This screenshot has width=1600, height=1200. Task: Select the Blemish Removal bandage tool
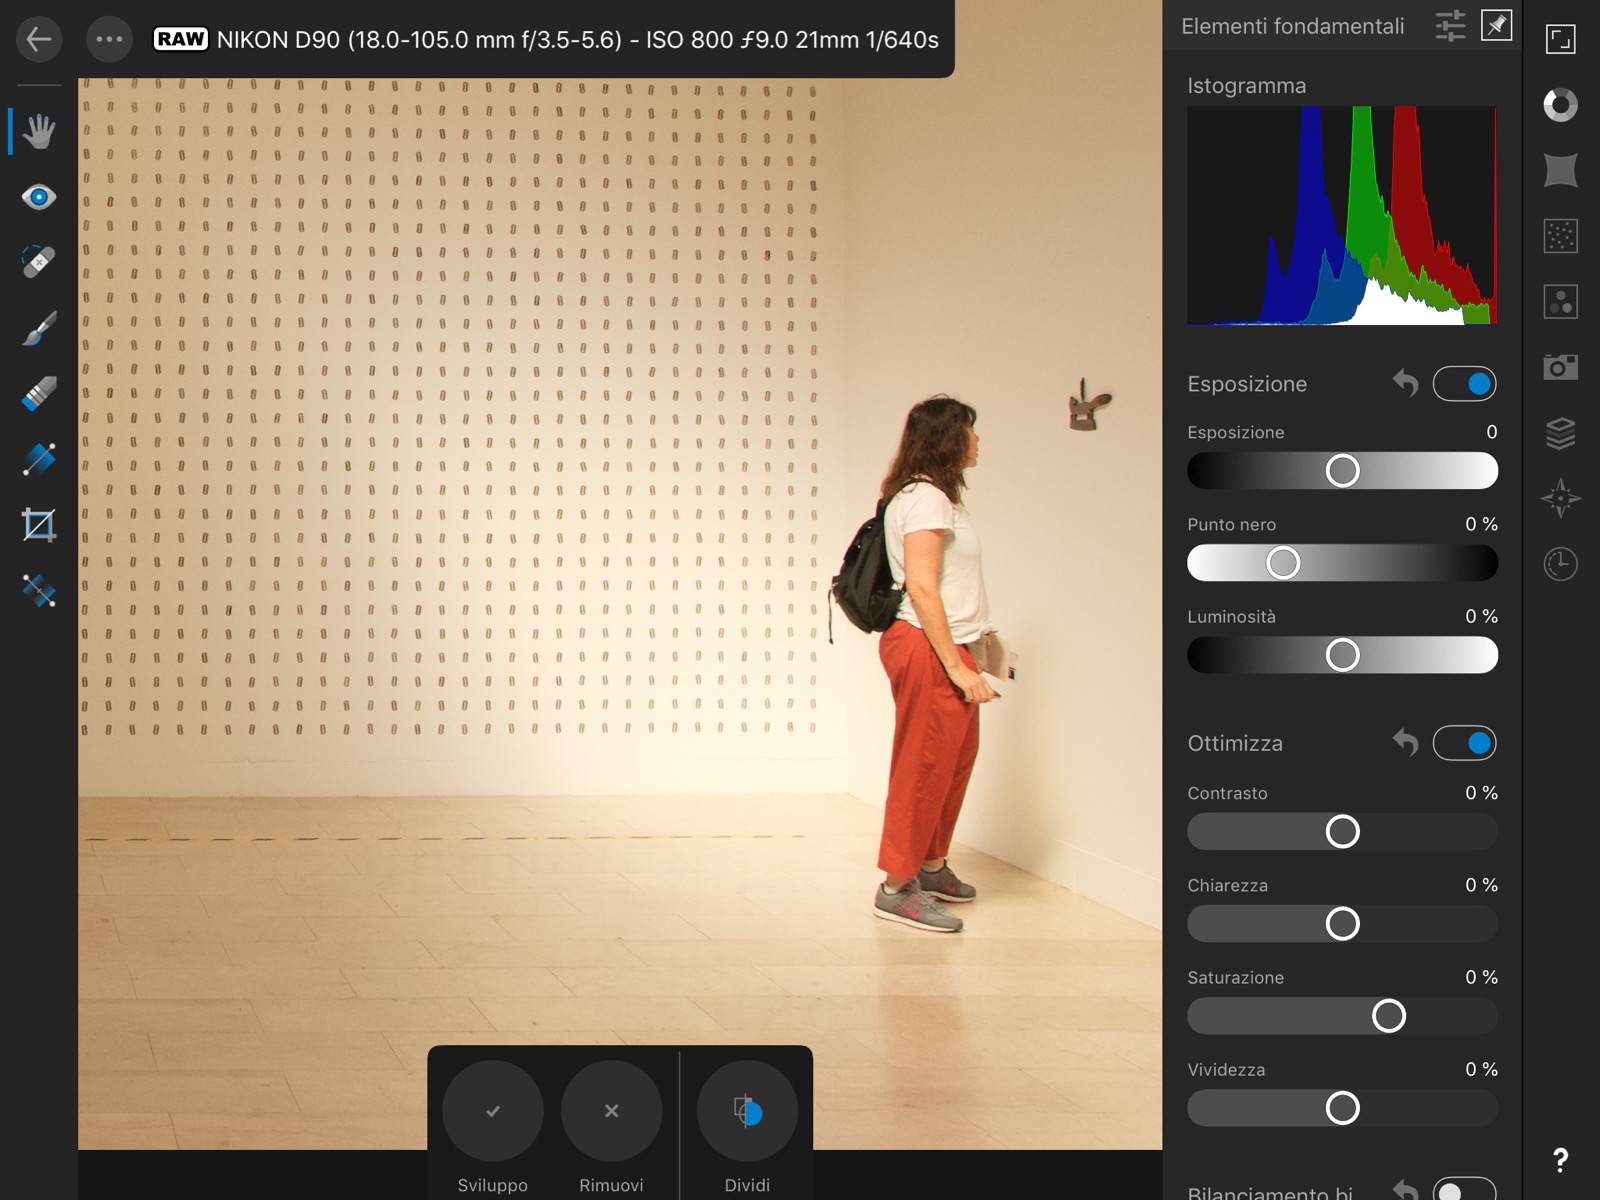(x=39, y=262)
